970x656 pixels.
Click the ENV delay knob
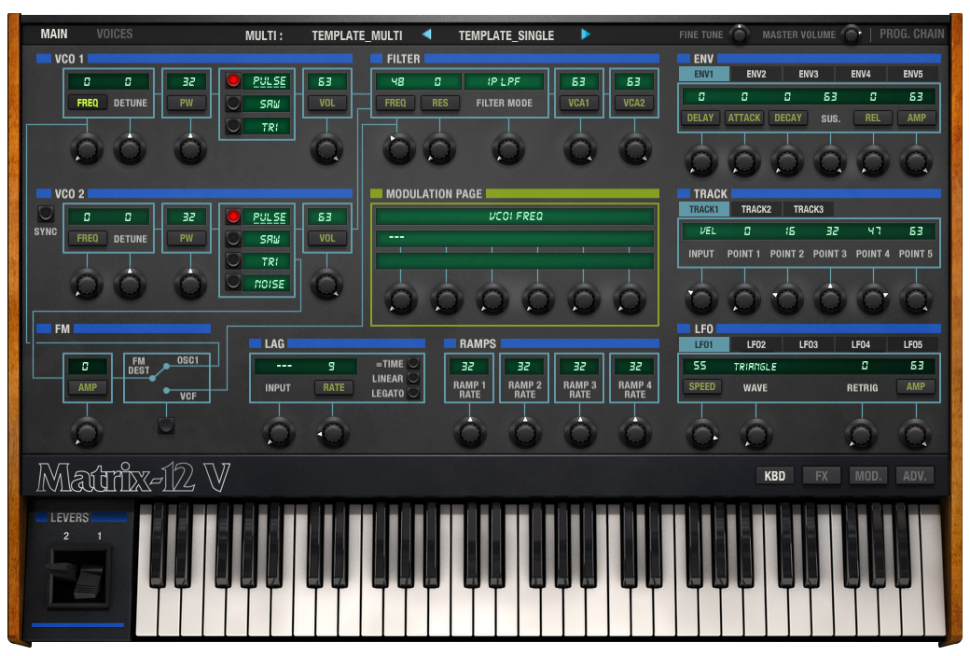pos(701,162)
